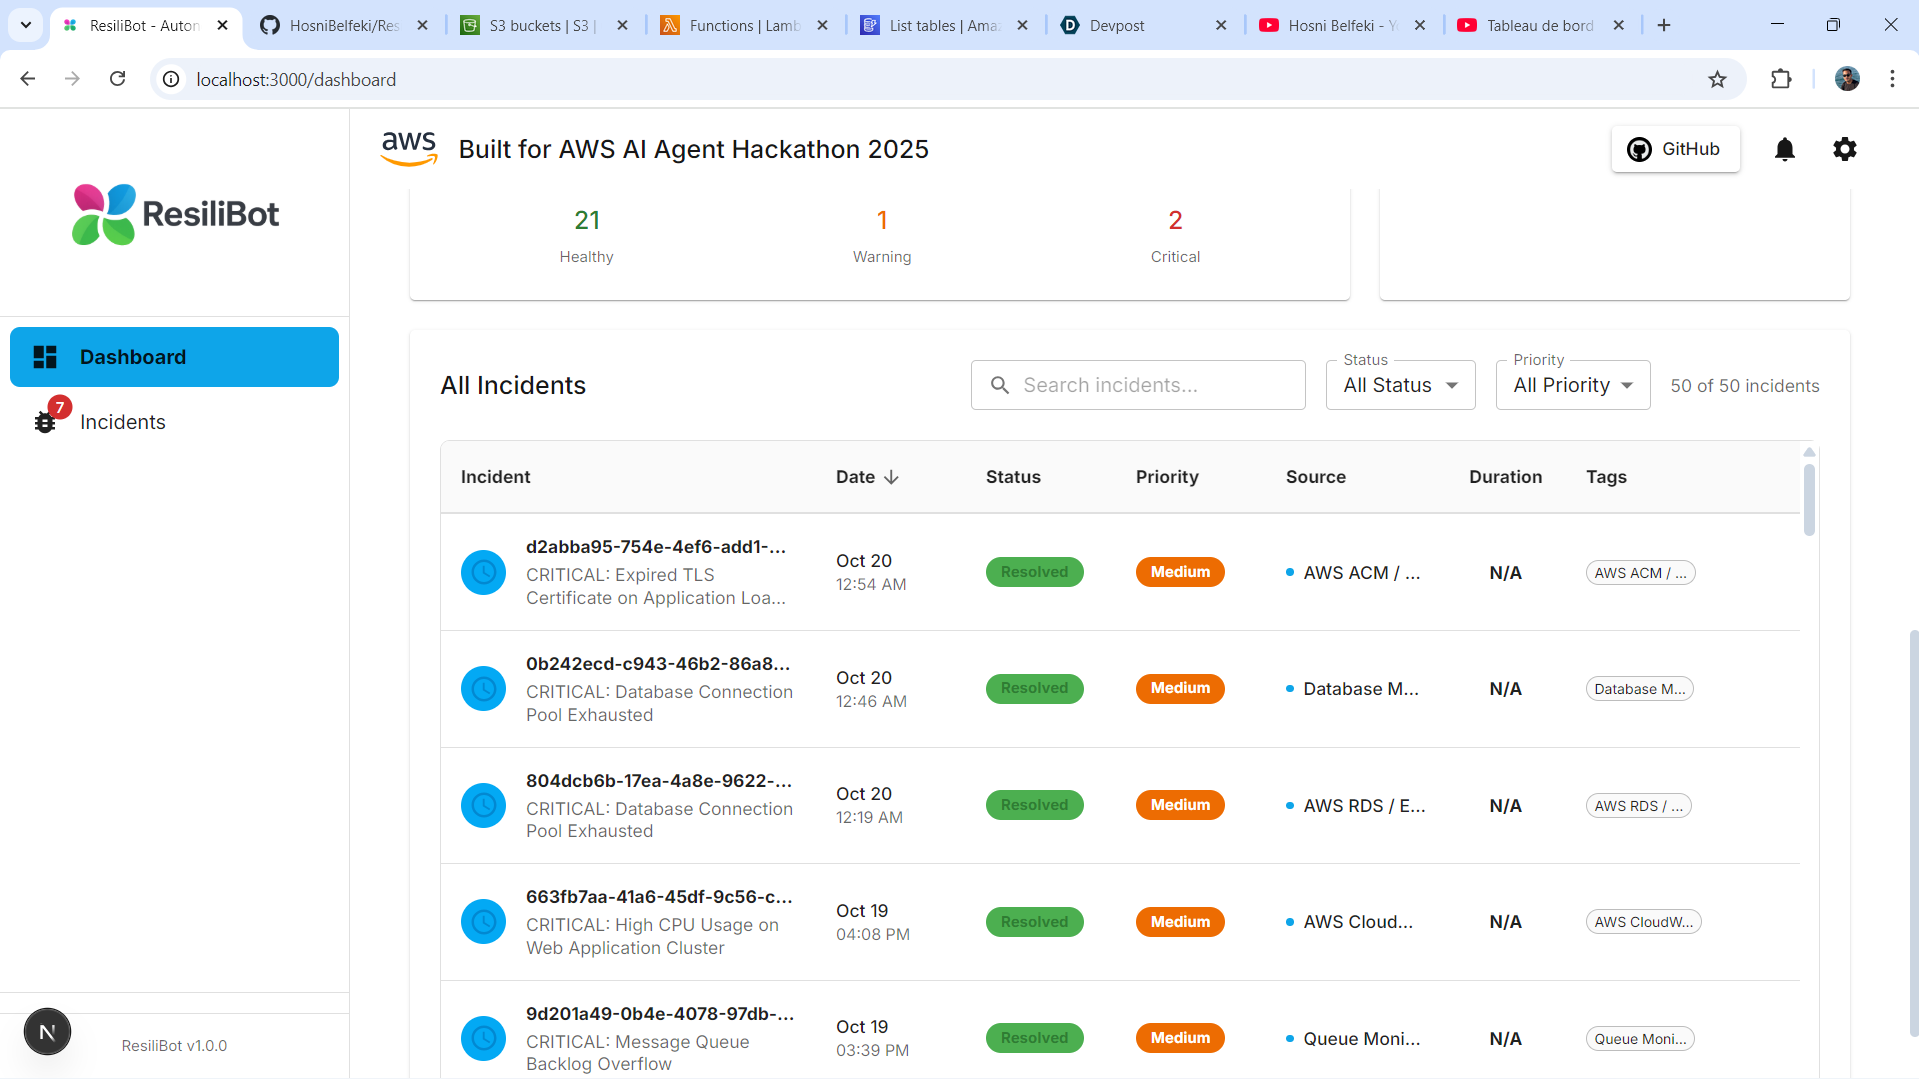Sort table by Source column

pos(1315,477)
